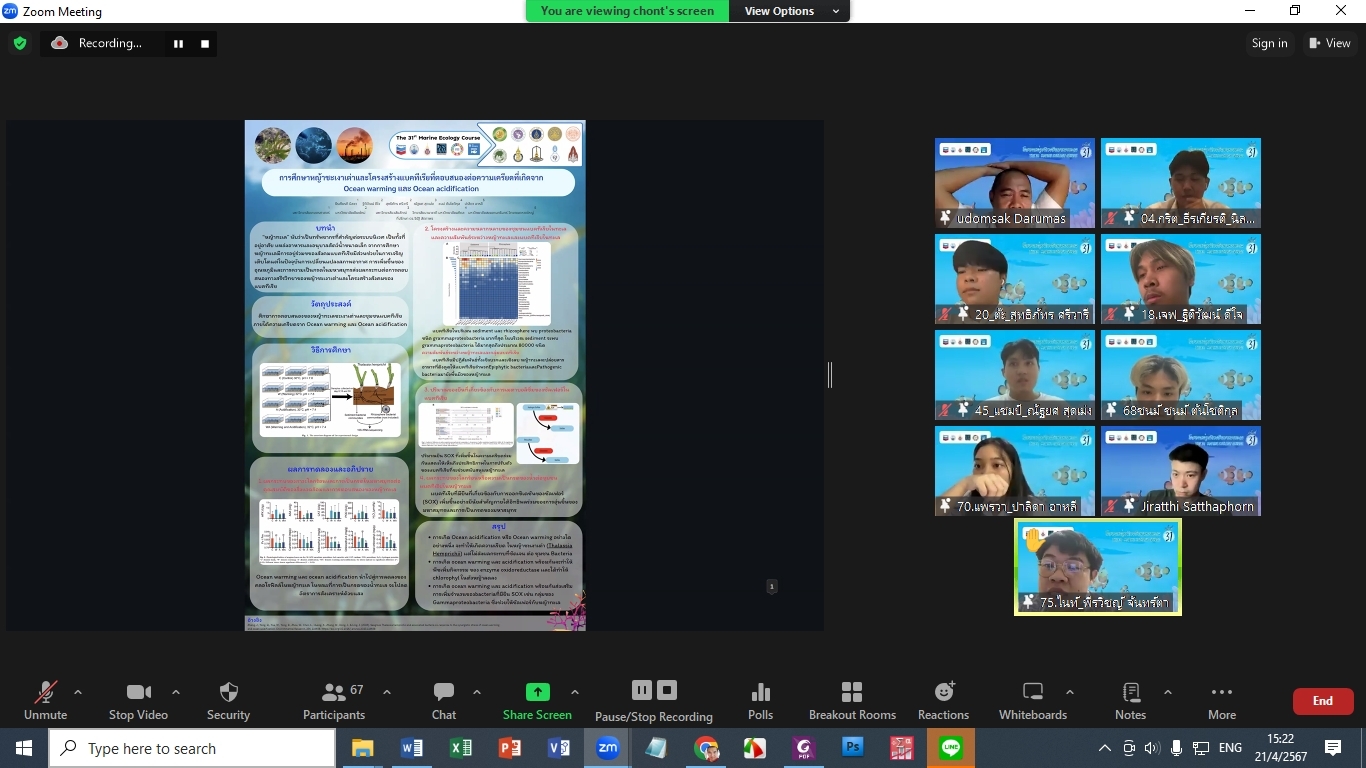Open the Whiteboards icon
The image size is (1366, 768).
pos(1033,693)
